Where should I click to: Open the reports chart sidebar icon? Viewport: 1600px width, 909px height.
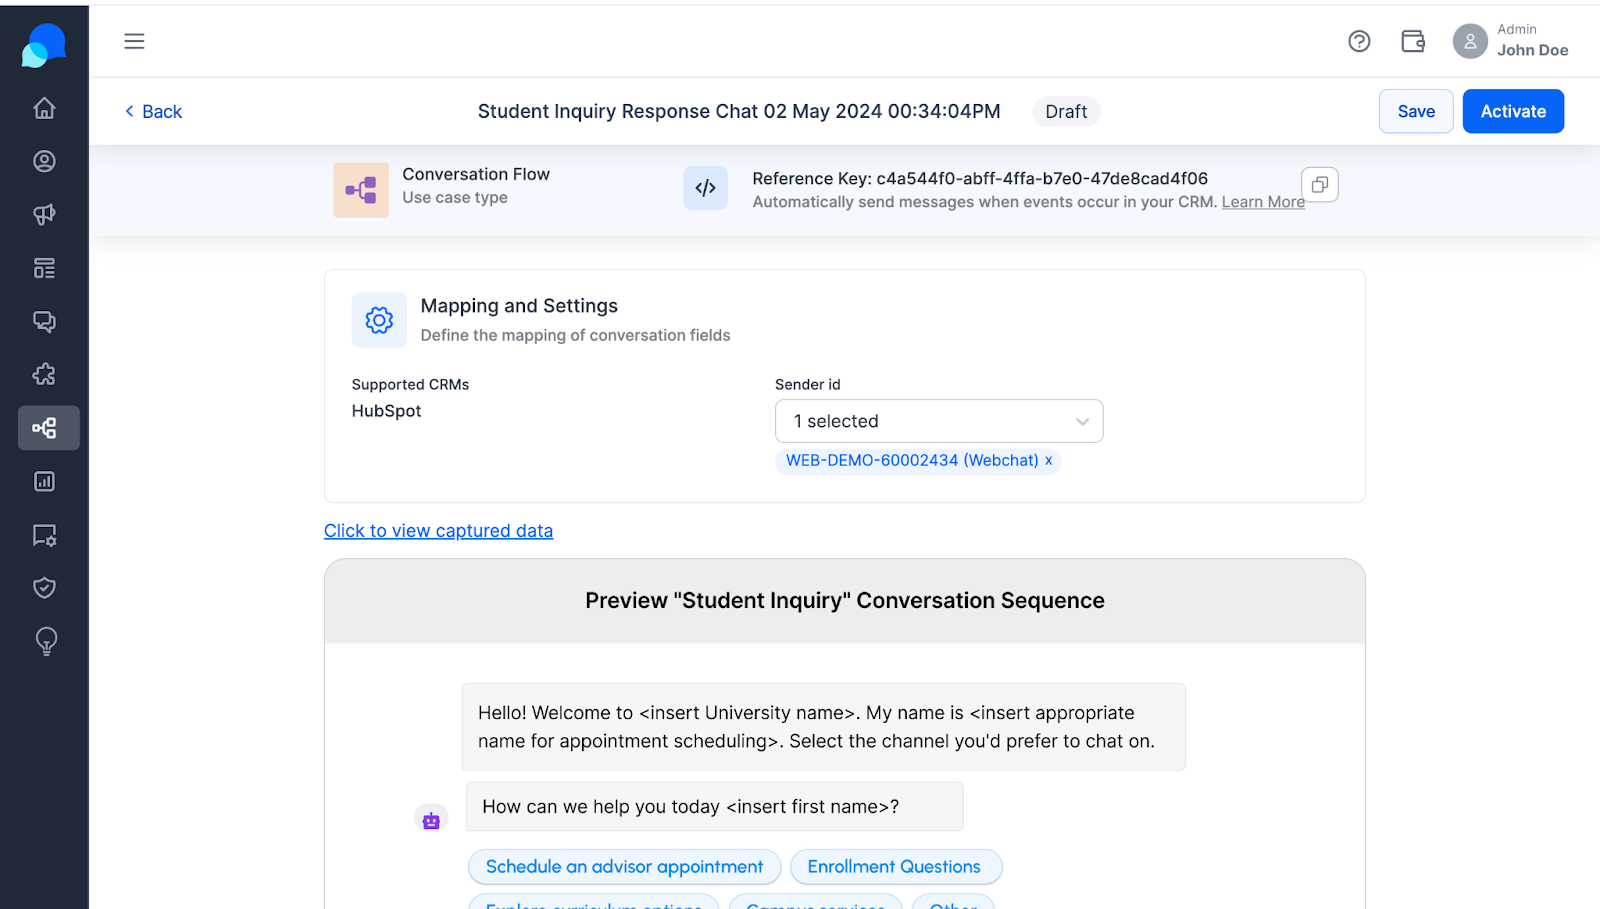[x=44, y=481]
